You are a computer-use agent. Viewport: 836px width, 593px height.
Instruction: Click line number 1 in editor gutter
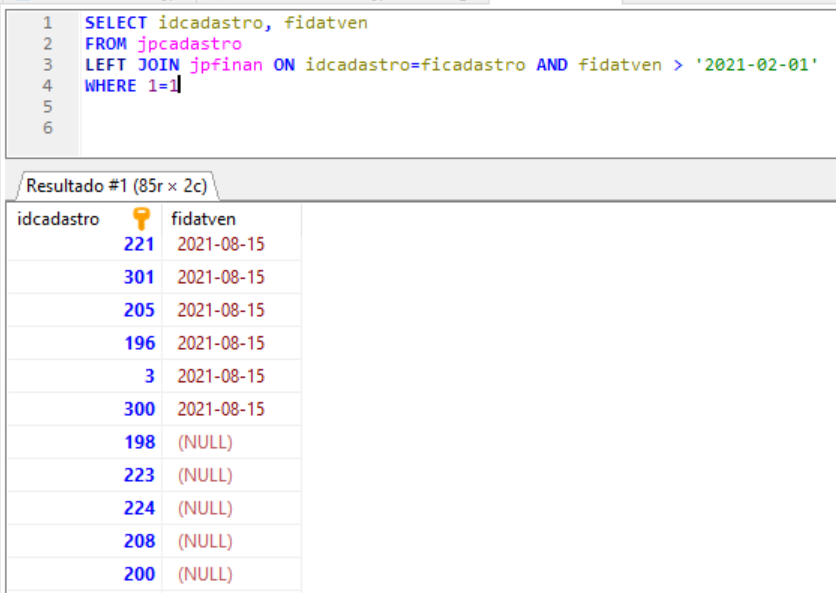point(48,23)
